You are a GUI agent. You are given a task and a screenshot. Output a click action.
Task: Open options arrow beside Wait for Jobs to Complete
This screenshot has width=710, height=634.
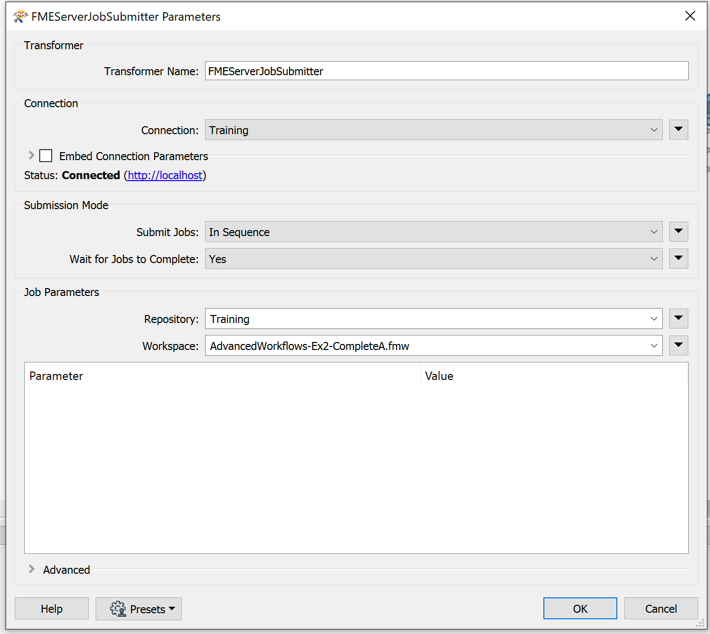678,258
